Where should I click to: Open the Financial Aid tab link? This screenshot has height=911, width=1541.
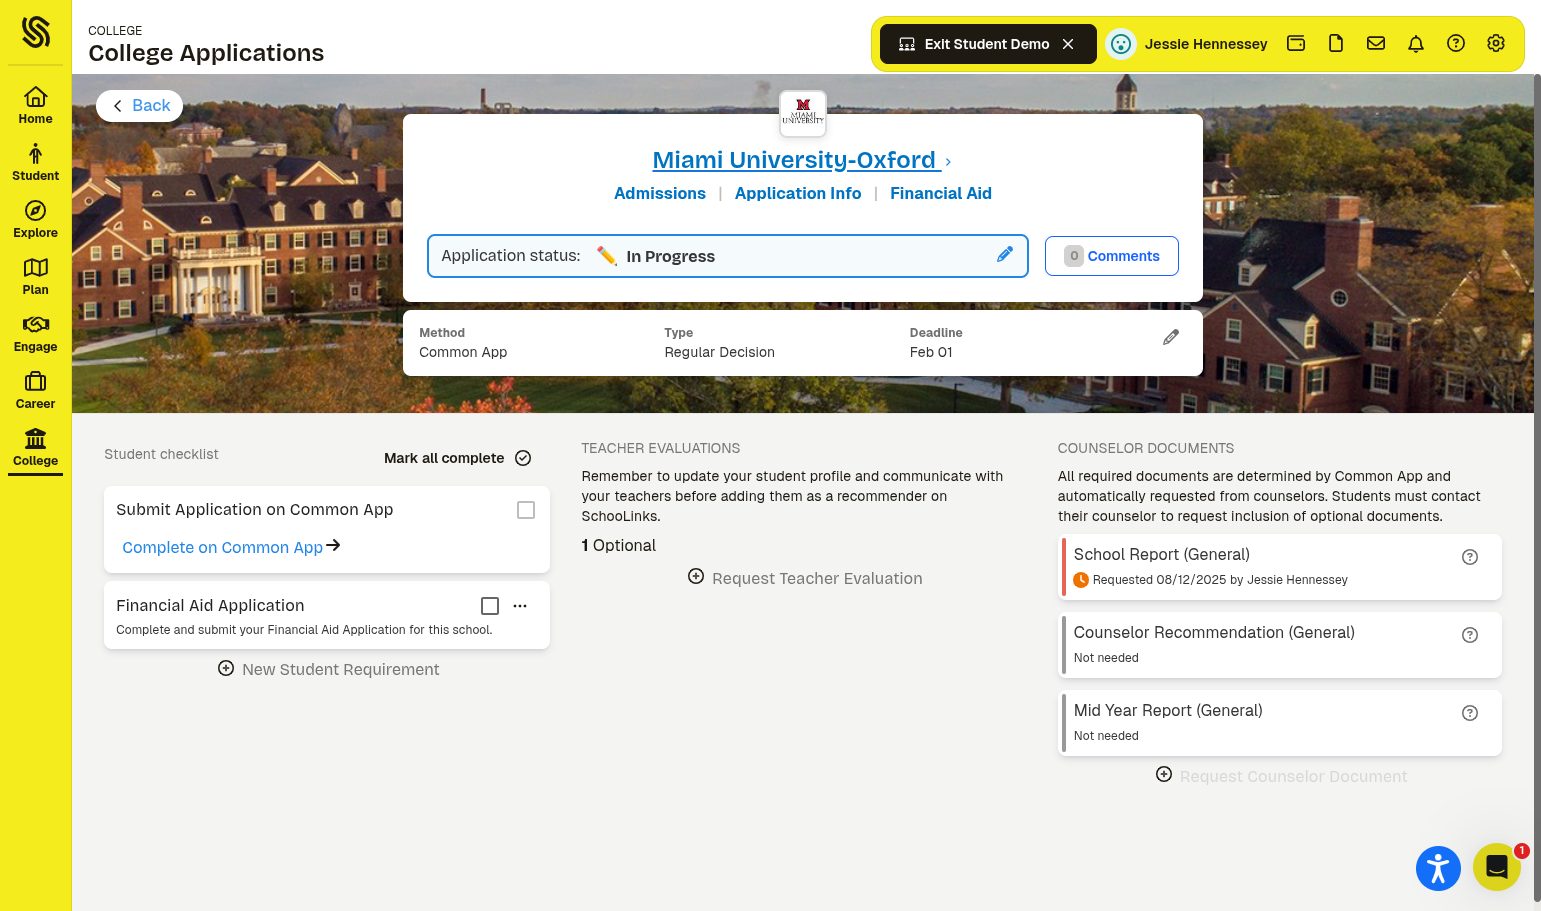[x=941, y=193]
